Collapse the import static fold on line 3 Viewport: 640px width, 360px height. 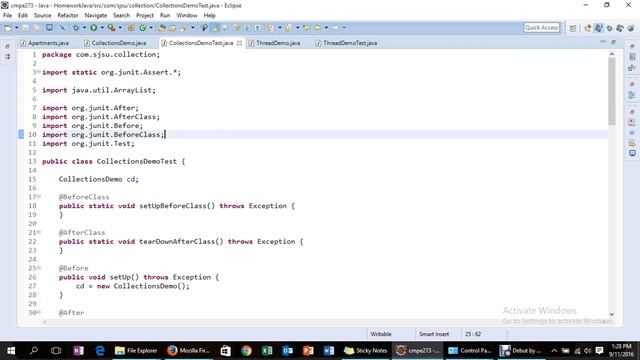(39, 72)
